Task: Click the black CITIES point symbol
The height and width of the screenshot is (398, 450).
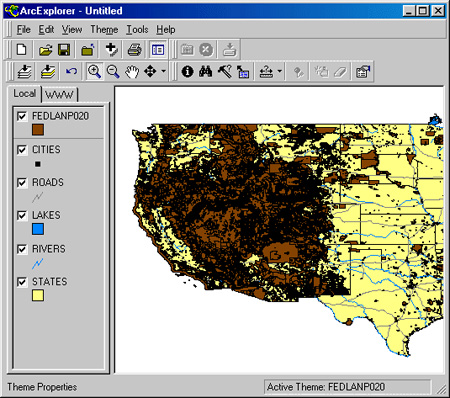Action: coord(38,164)
